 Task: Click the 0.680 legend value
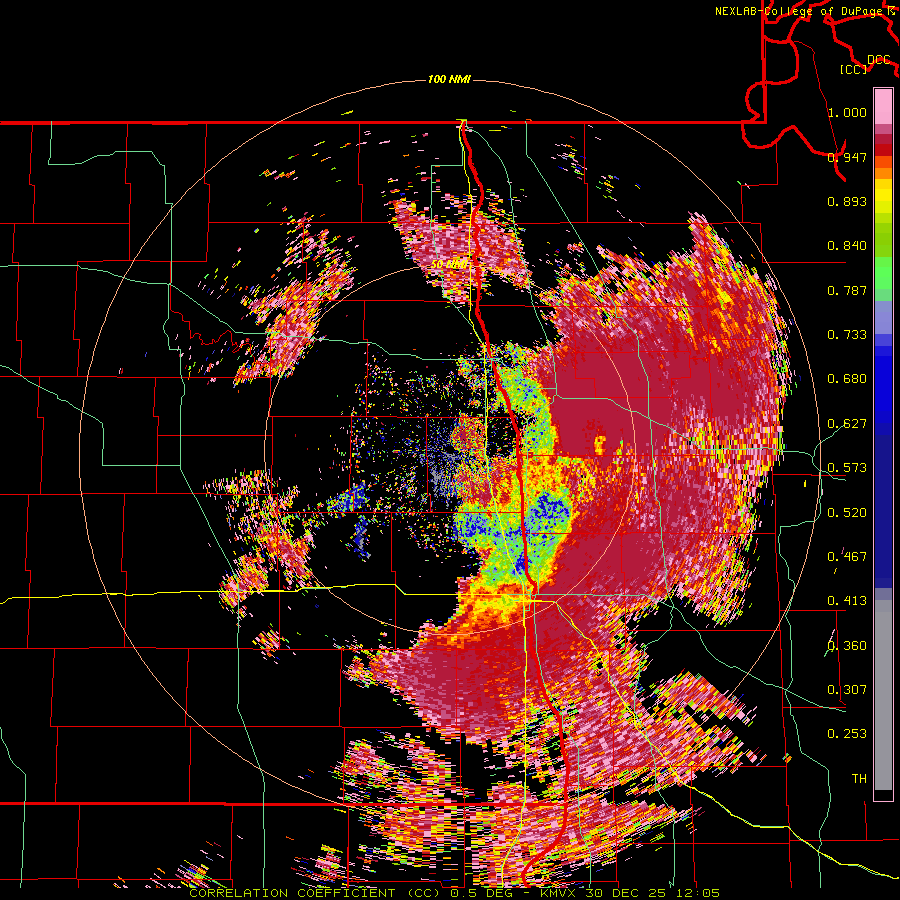[x=847, y=379]
